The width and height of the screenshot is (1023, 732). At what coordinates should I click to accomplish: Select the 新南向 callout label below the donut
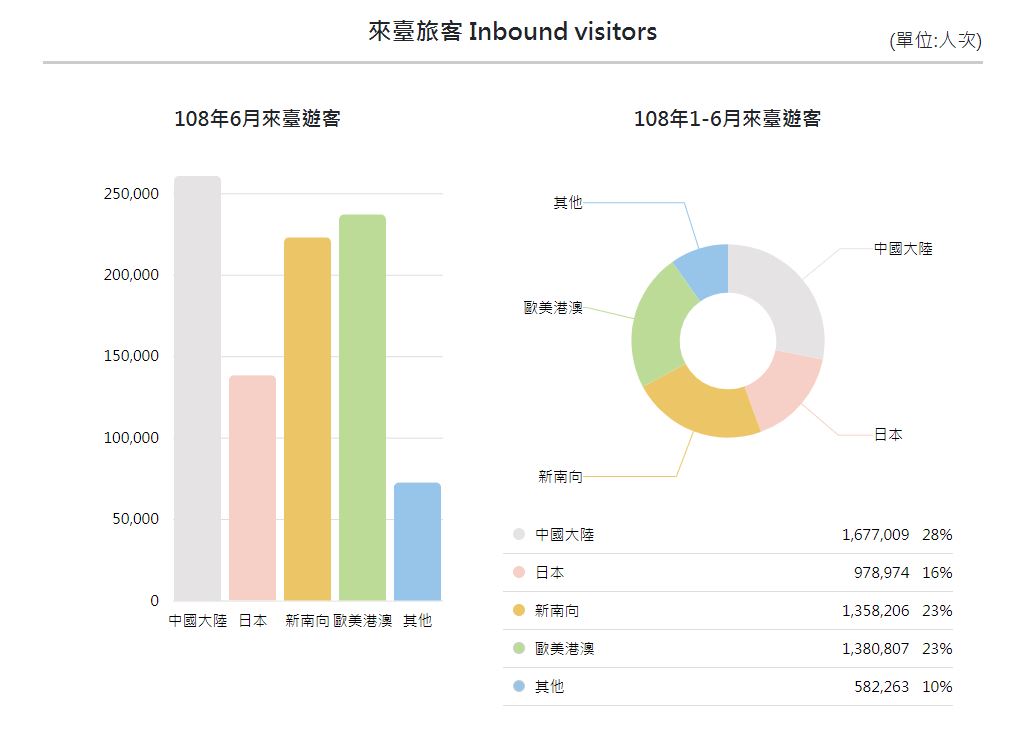[x=560, y=477]
